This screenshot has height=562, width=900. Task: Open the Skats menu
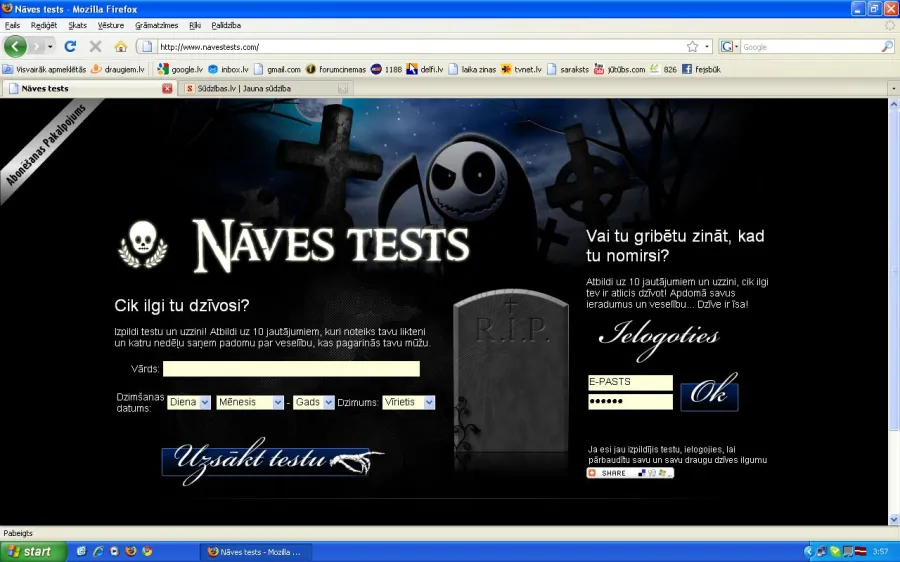[77, 25]
